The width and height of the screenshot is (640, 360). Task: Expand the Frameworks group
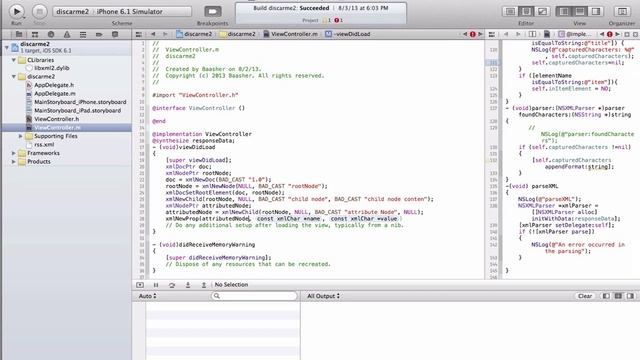(x=14, y=153)
